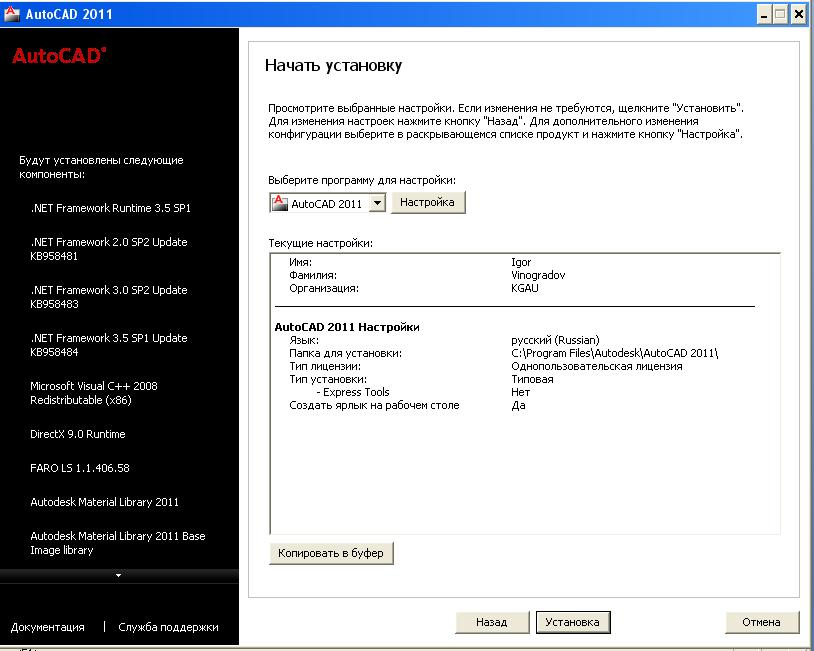814x651 pixels.
Task: Select .NET Framework 3.5 SP1 Update KB958484
Action: point(108,345)
